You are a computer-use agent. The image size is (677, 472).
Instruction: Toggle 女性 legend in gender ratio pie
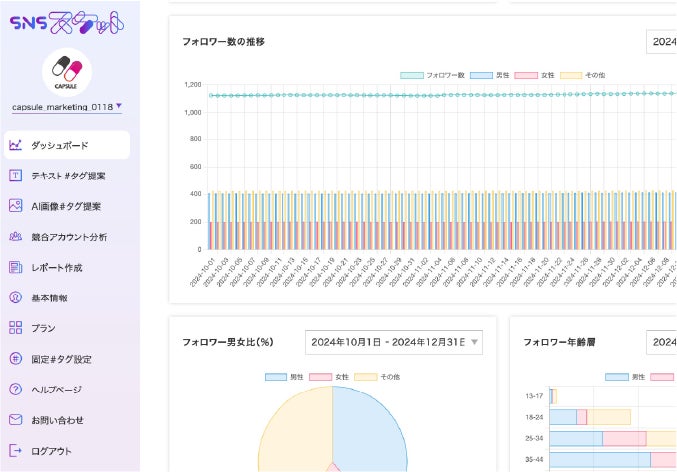[329, 377]
